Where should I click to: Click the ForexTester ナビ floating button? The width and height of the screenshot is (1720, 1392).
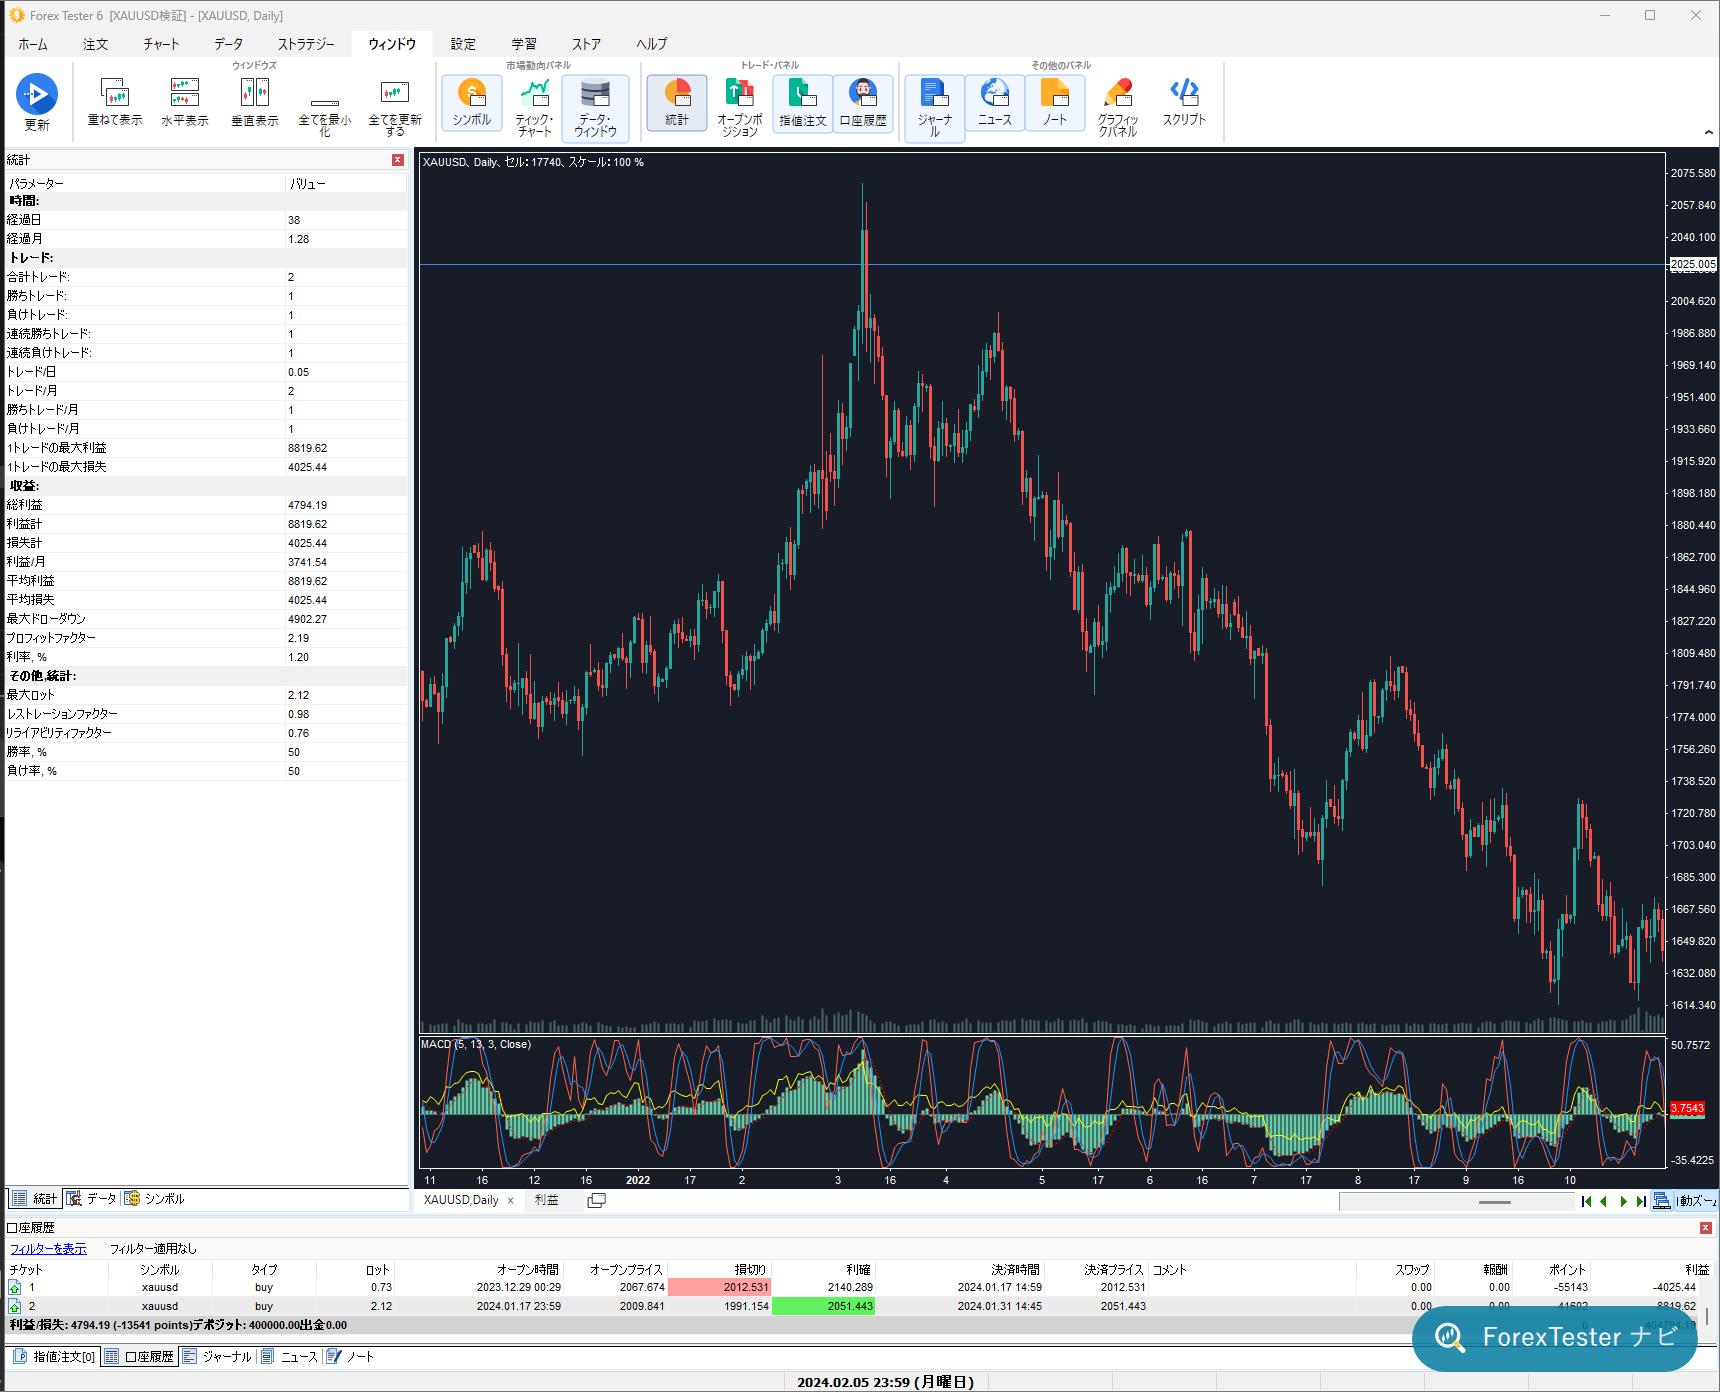[x=1555, y=1338]
